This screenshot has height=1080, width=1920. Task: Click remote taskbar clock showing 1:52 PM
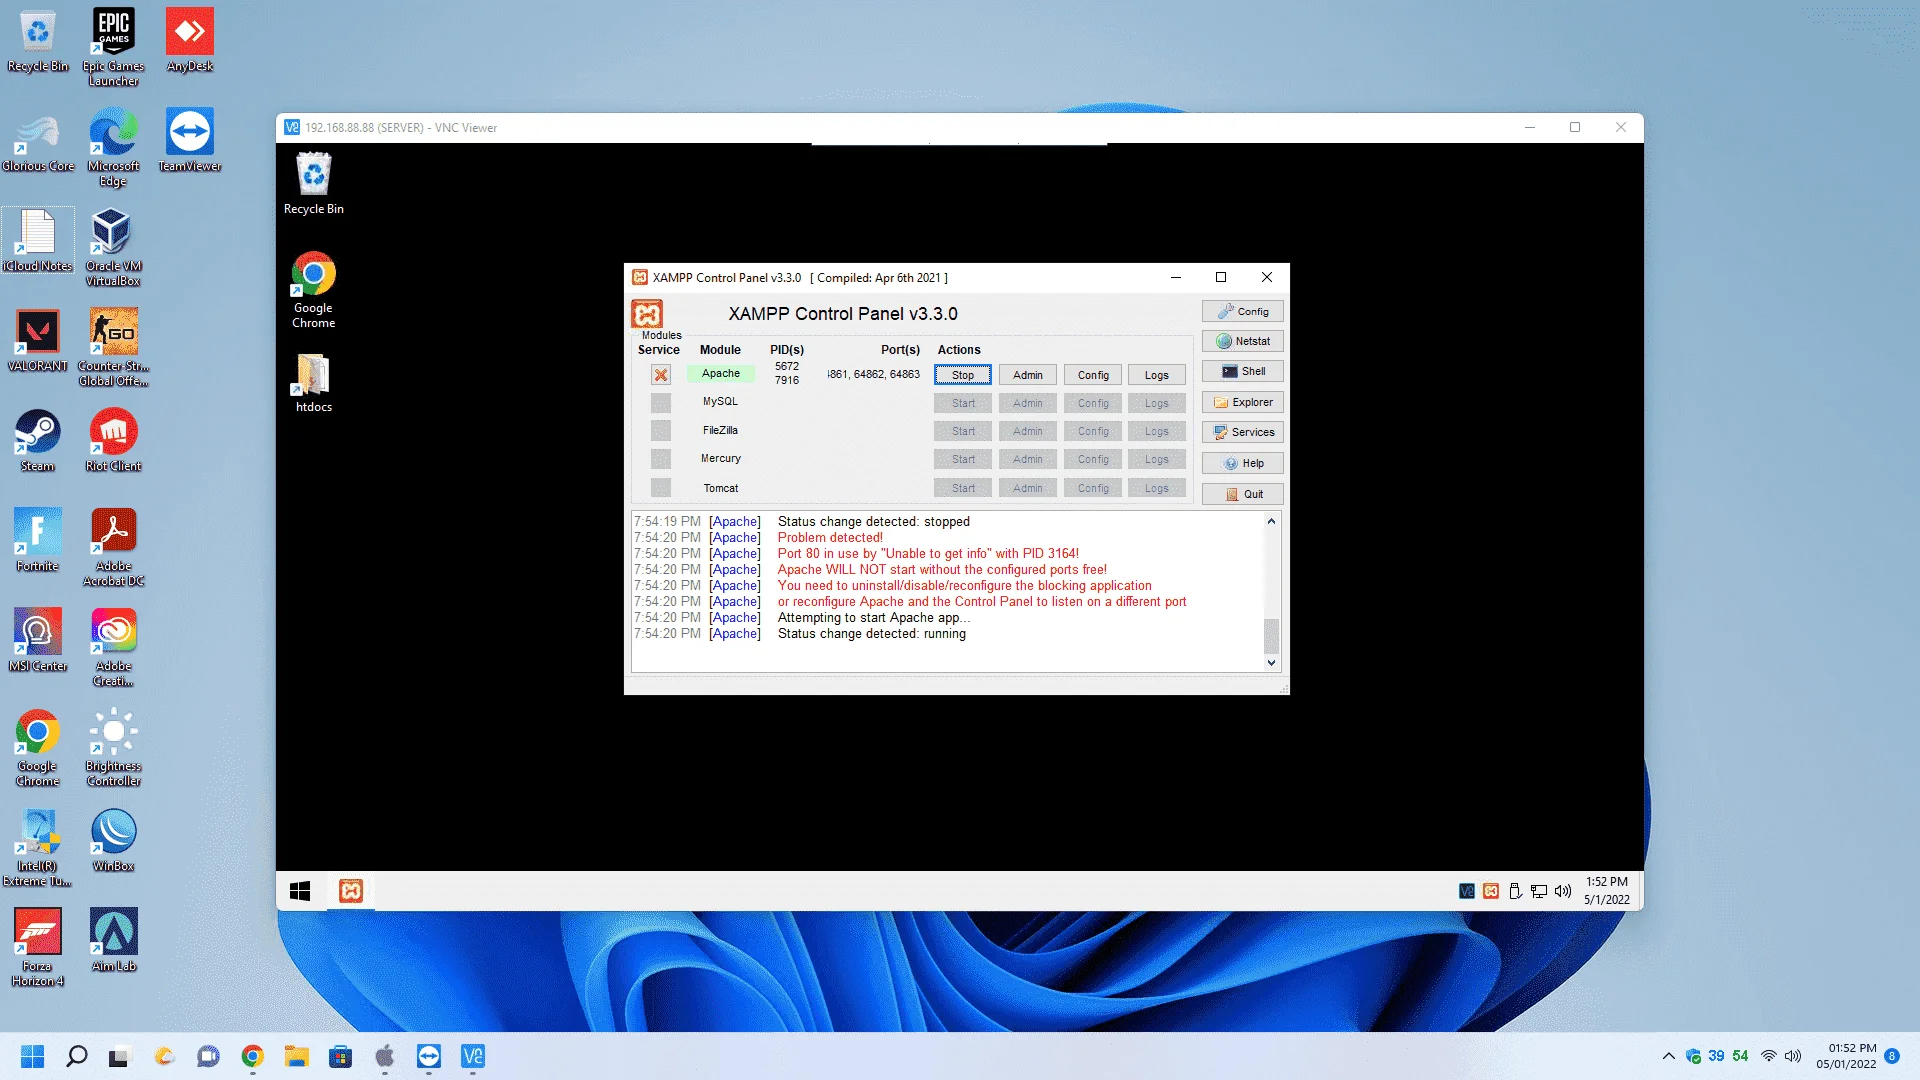tap(1606, 890)
